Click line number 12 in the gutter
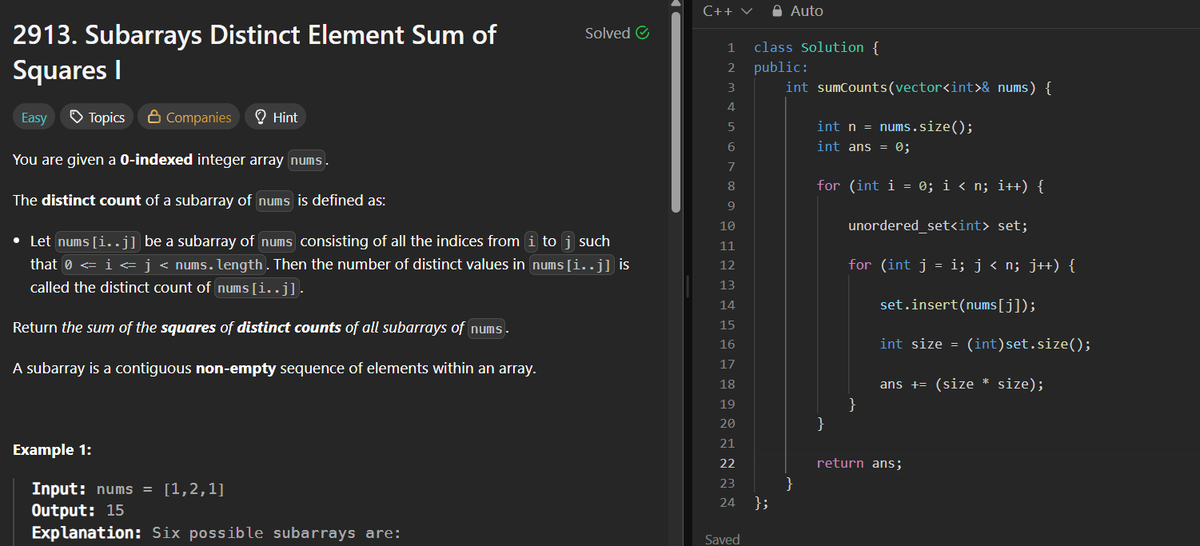Image resolution: width=1200 pixels, height=546 pixels. [728, 265]
